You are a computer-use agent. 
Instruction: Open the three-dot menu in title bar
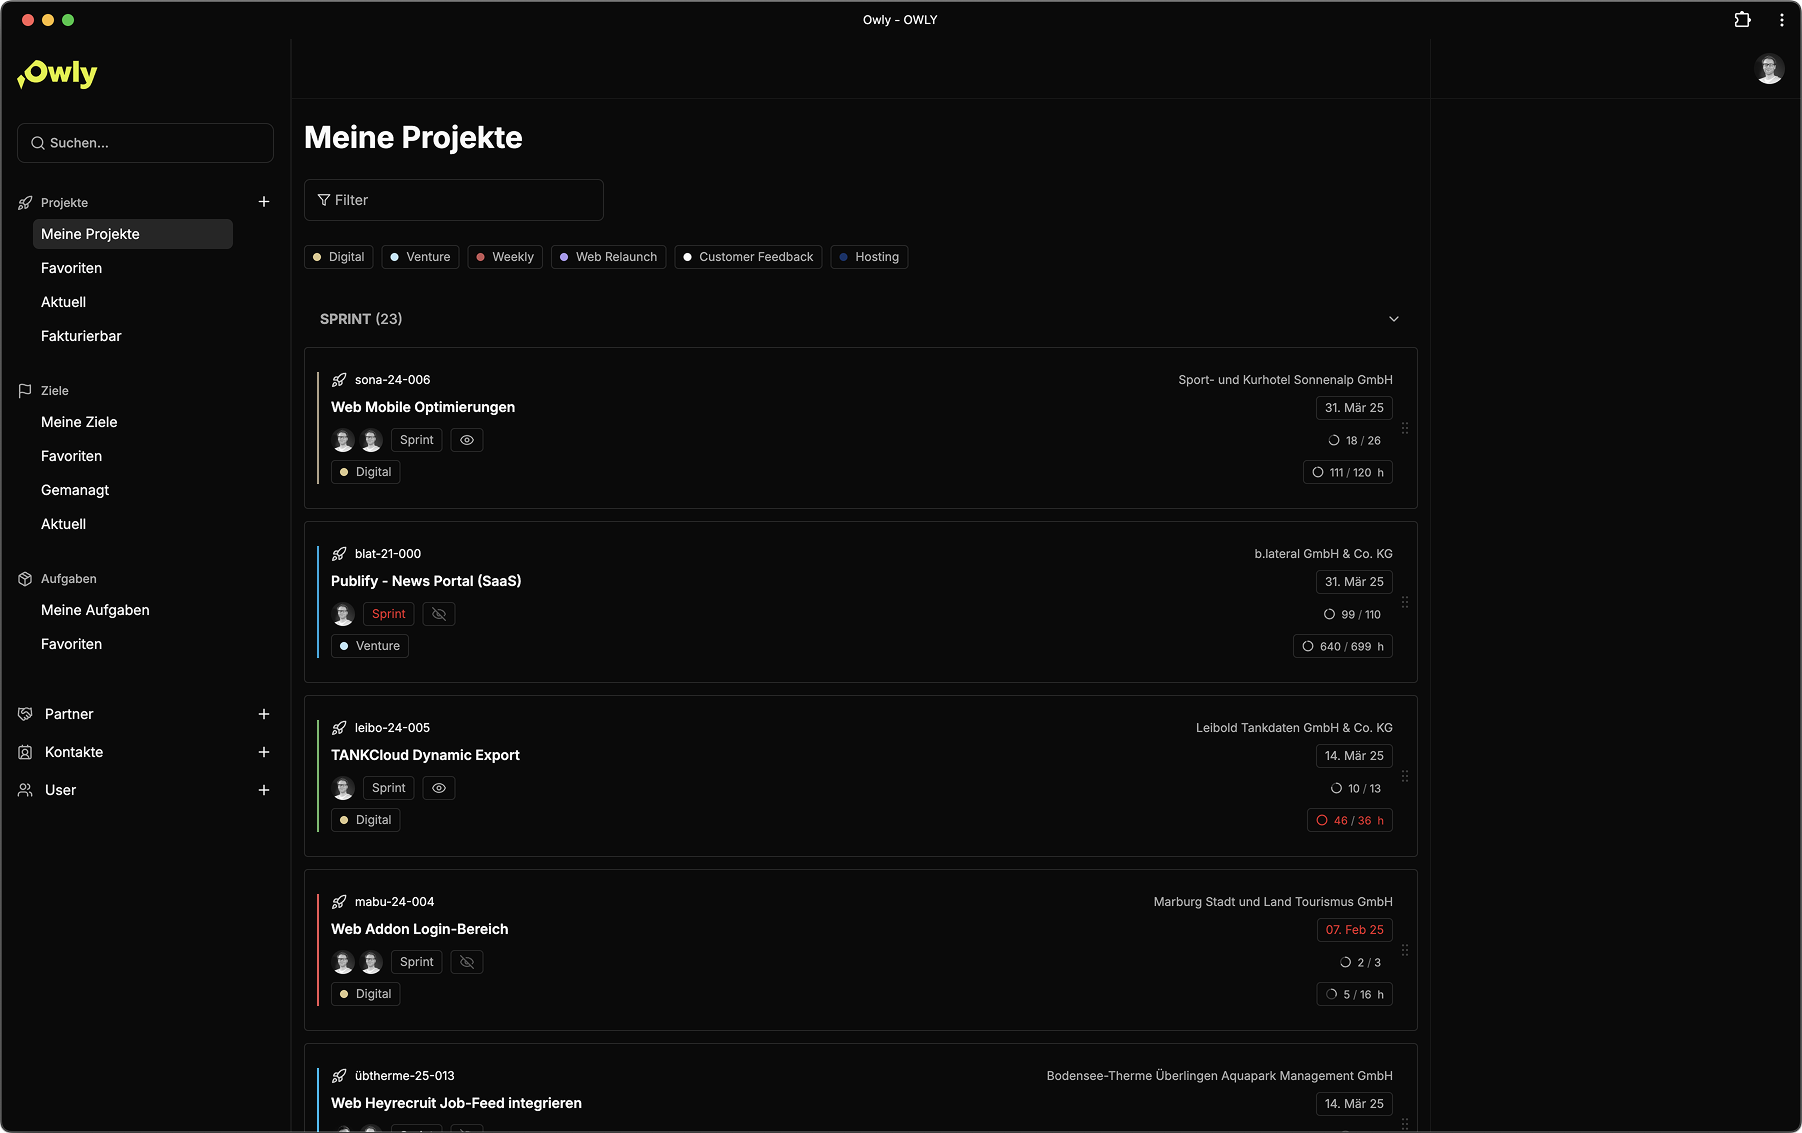coord(1781,20)
